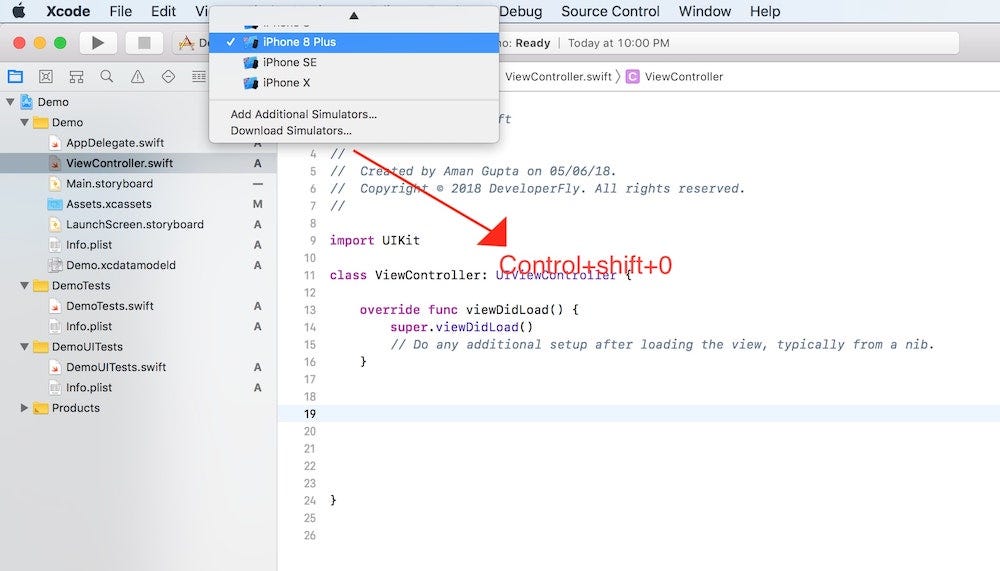
Task: Collapse the DemoTests folder
Action: coord(24,286)
